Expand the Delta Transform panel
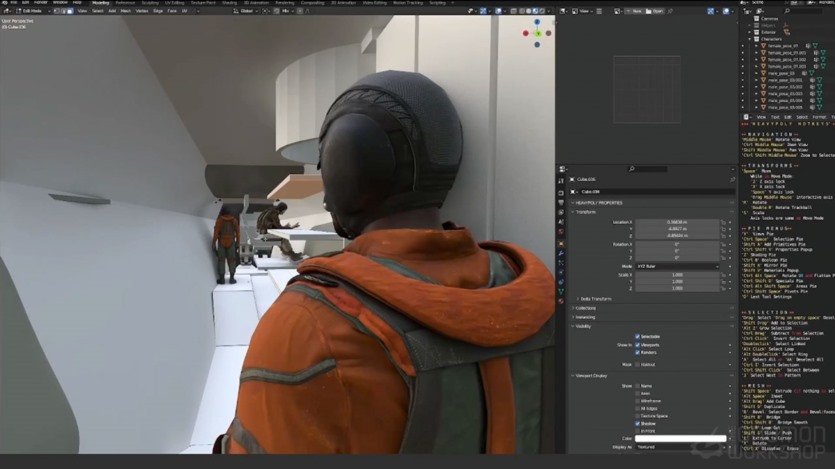The width and height of the screenshot is (835, 469). [594, 299]
